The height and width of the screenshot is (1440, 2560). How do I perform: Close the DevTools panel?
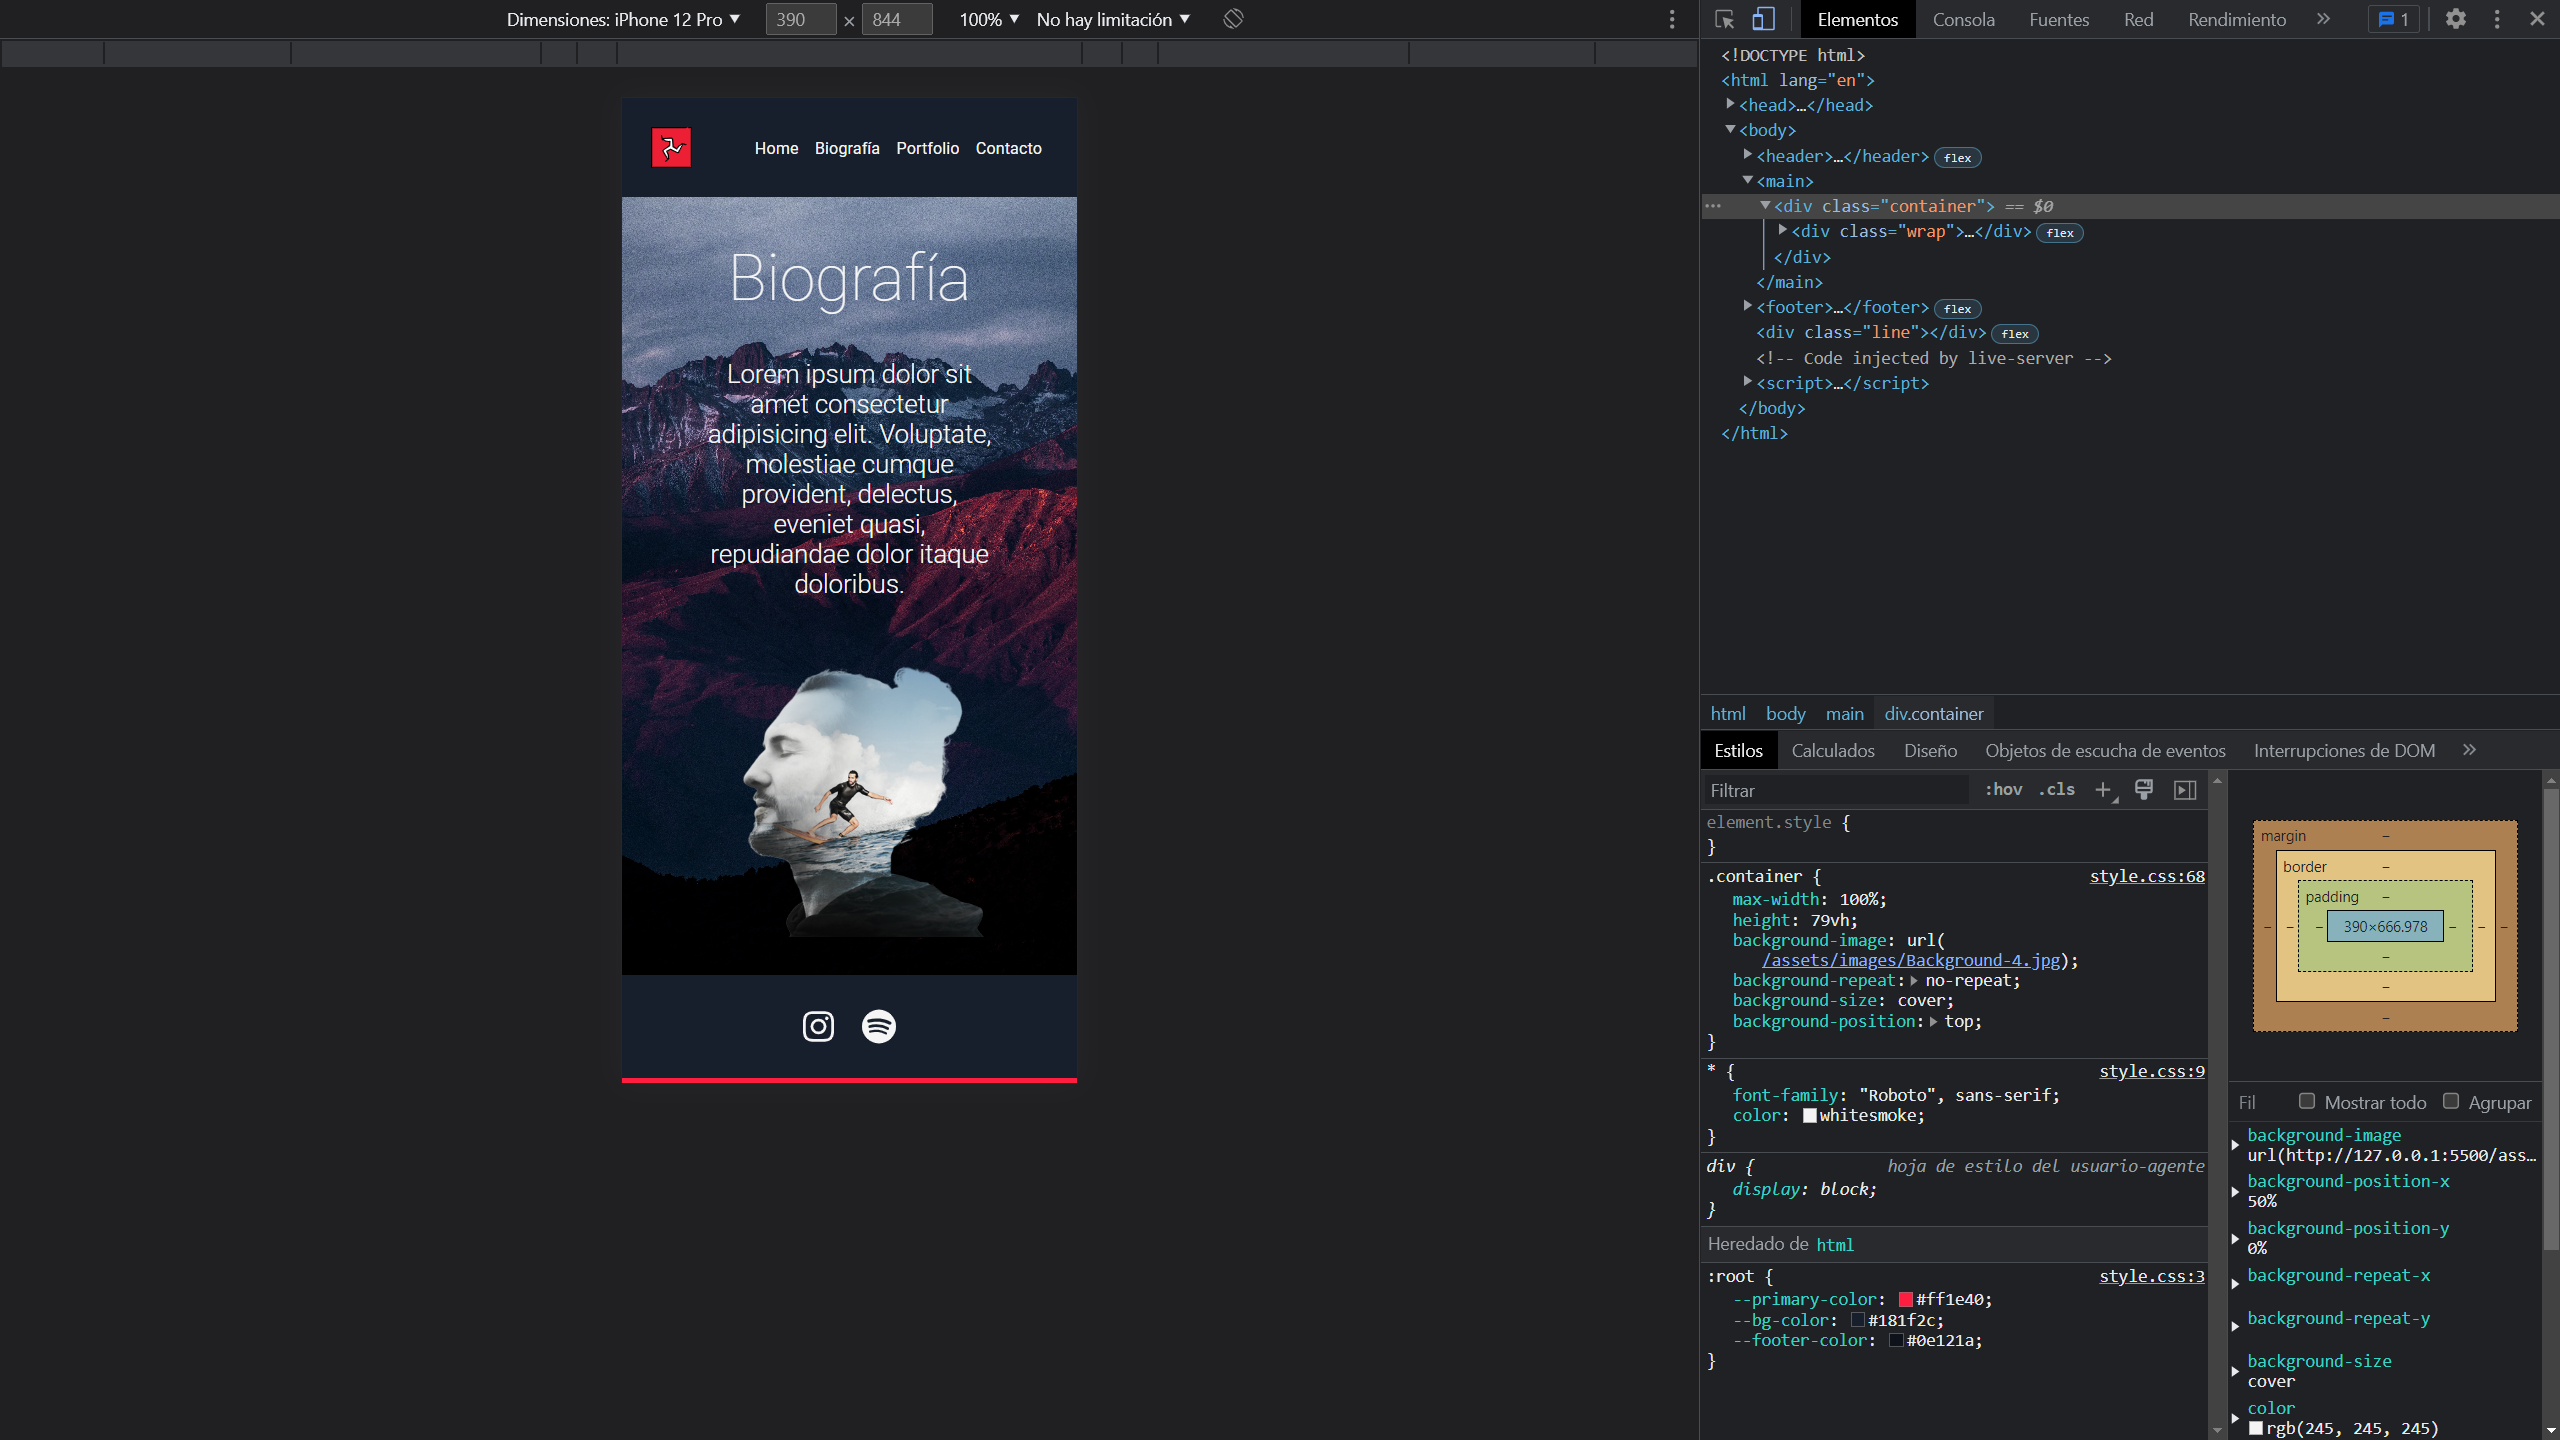tap(2537, 19)
